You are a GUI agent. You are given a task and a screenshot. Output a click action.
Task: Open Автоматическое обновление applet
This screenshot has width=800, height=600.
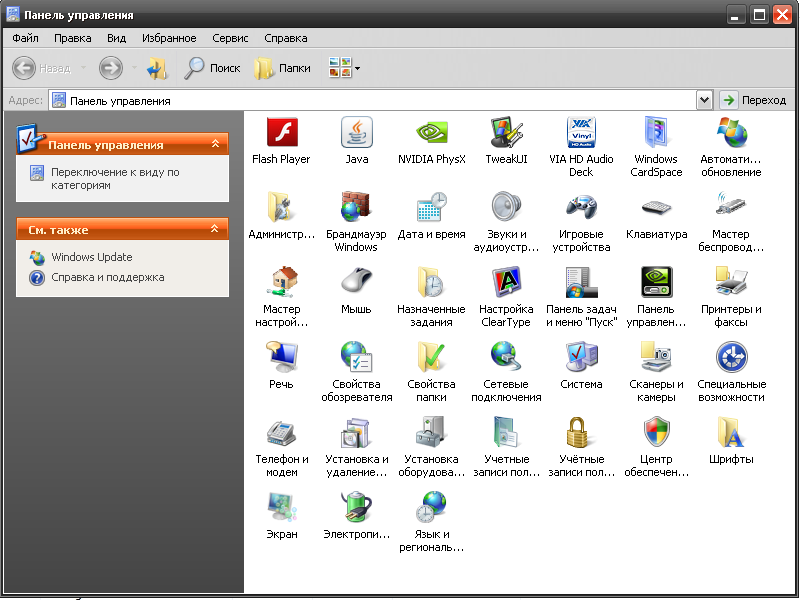point(731,147)
